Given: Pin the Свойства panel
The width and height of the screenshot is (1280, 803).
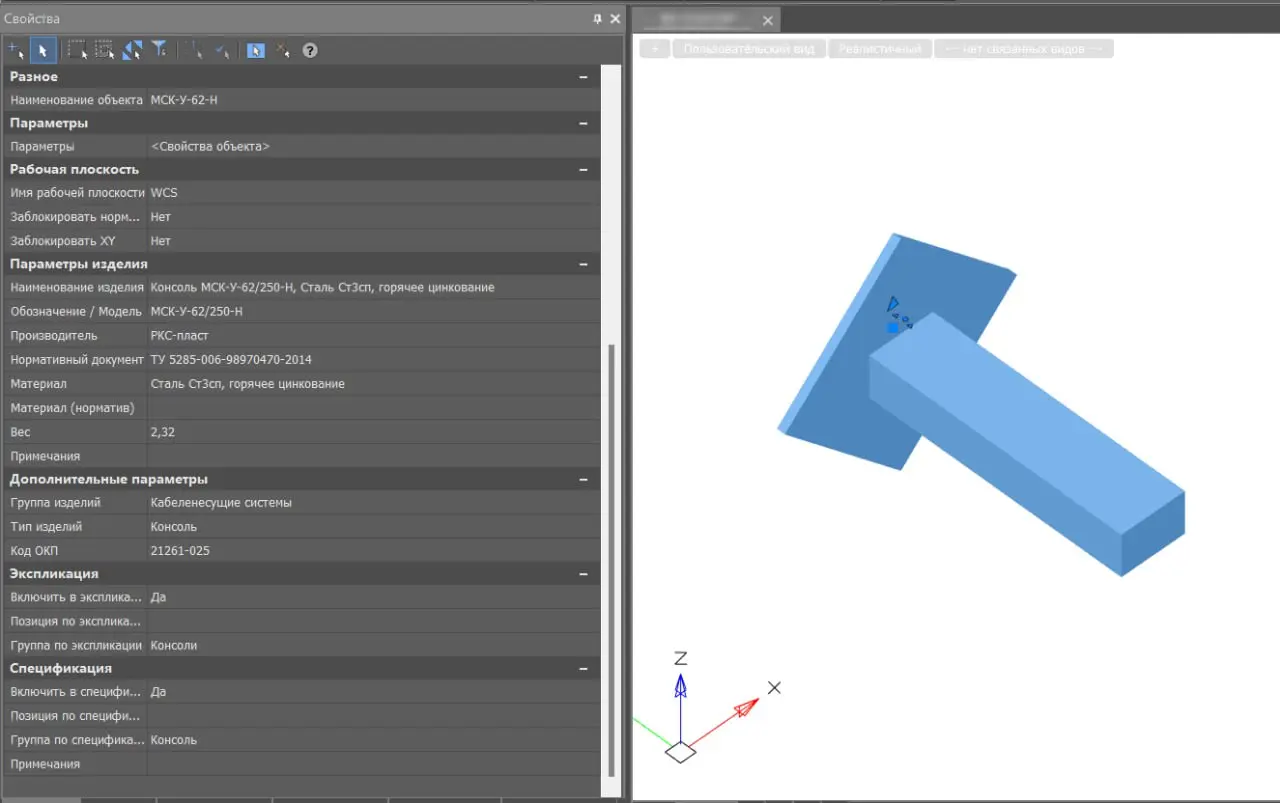Looking at the screenshot, I should (x=598, y=19).
